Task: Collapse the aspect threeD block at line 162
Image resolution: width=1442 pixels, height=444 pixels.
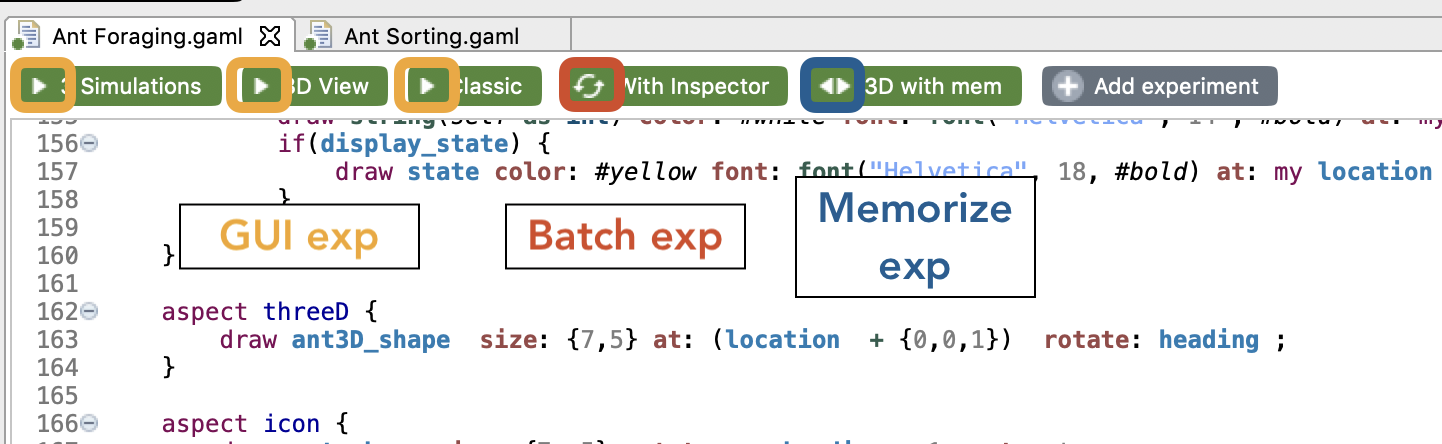Action: tap(88, 311)
